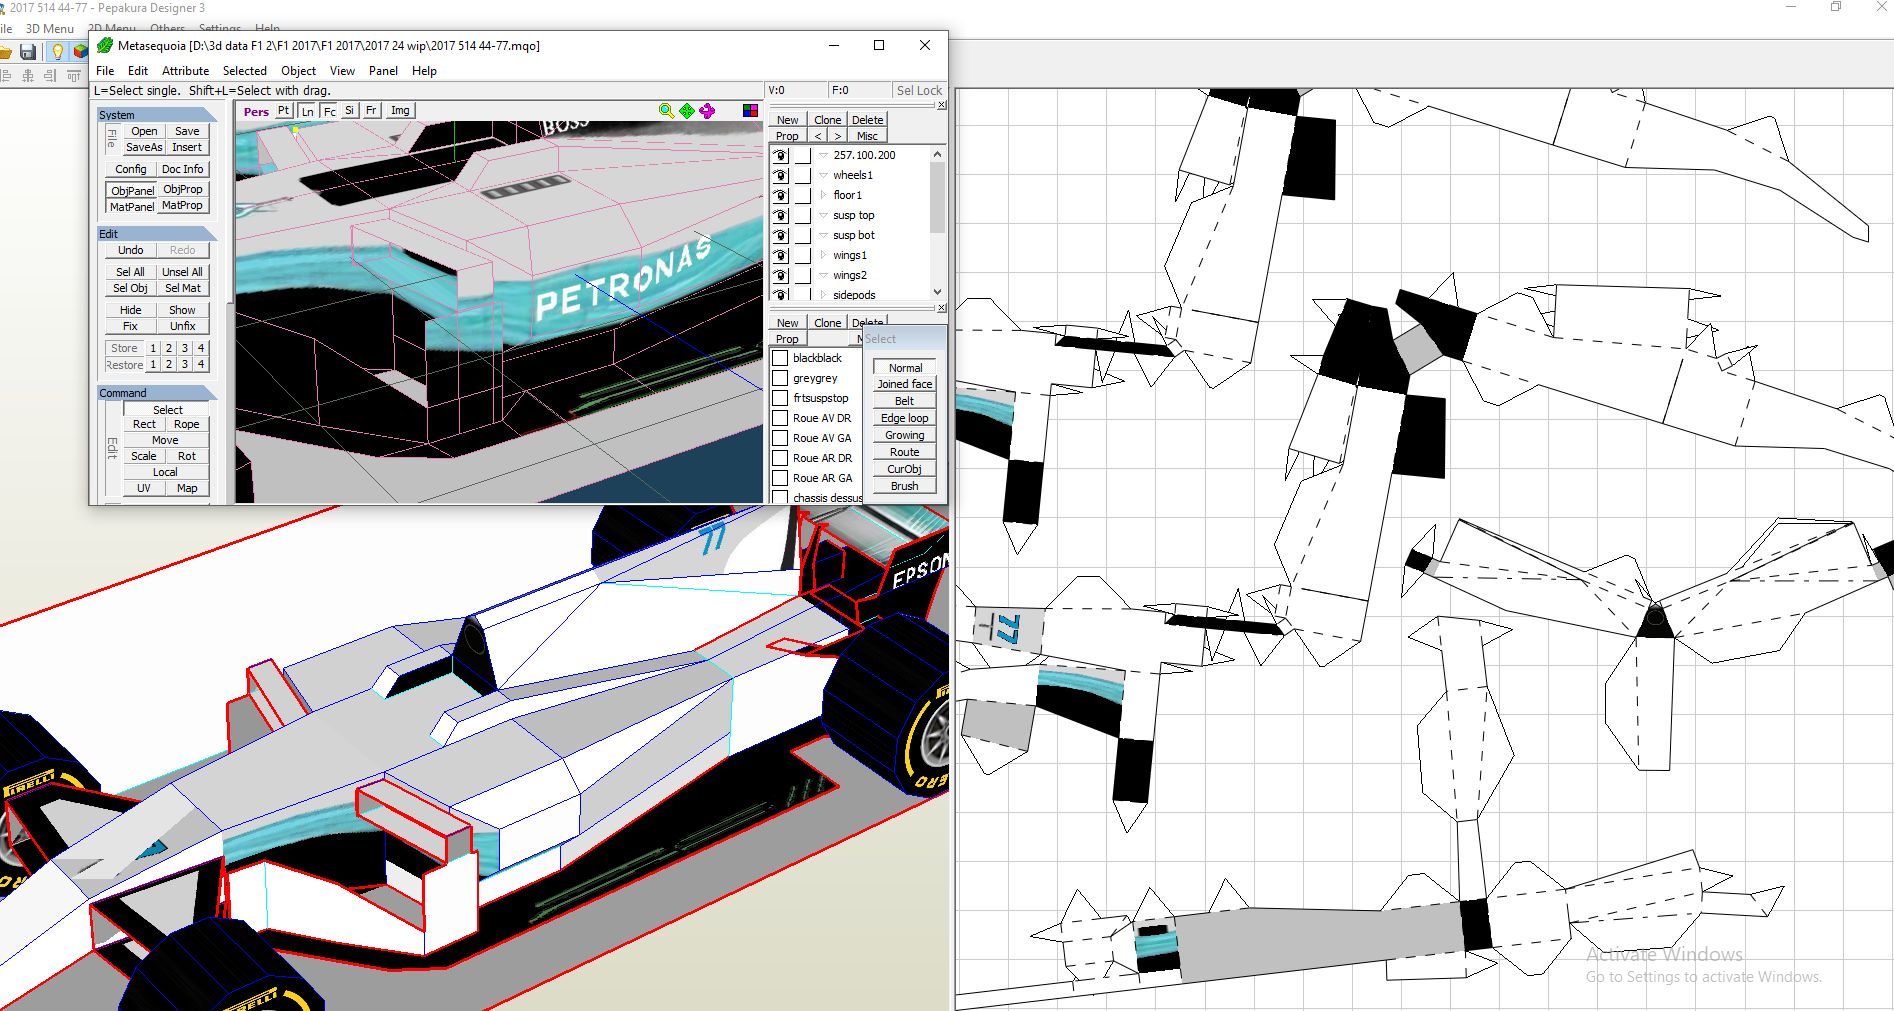Click the SaveAs button in System panel
Image resolution: width=1894 pixels, height=1011 pixels.
(144, 147)
